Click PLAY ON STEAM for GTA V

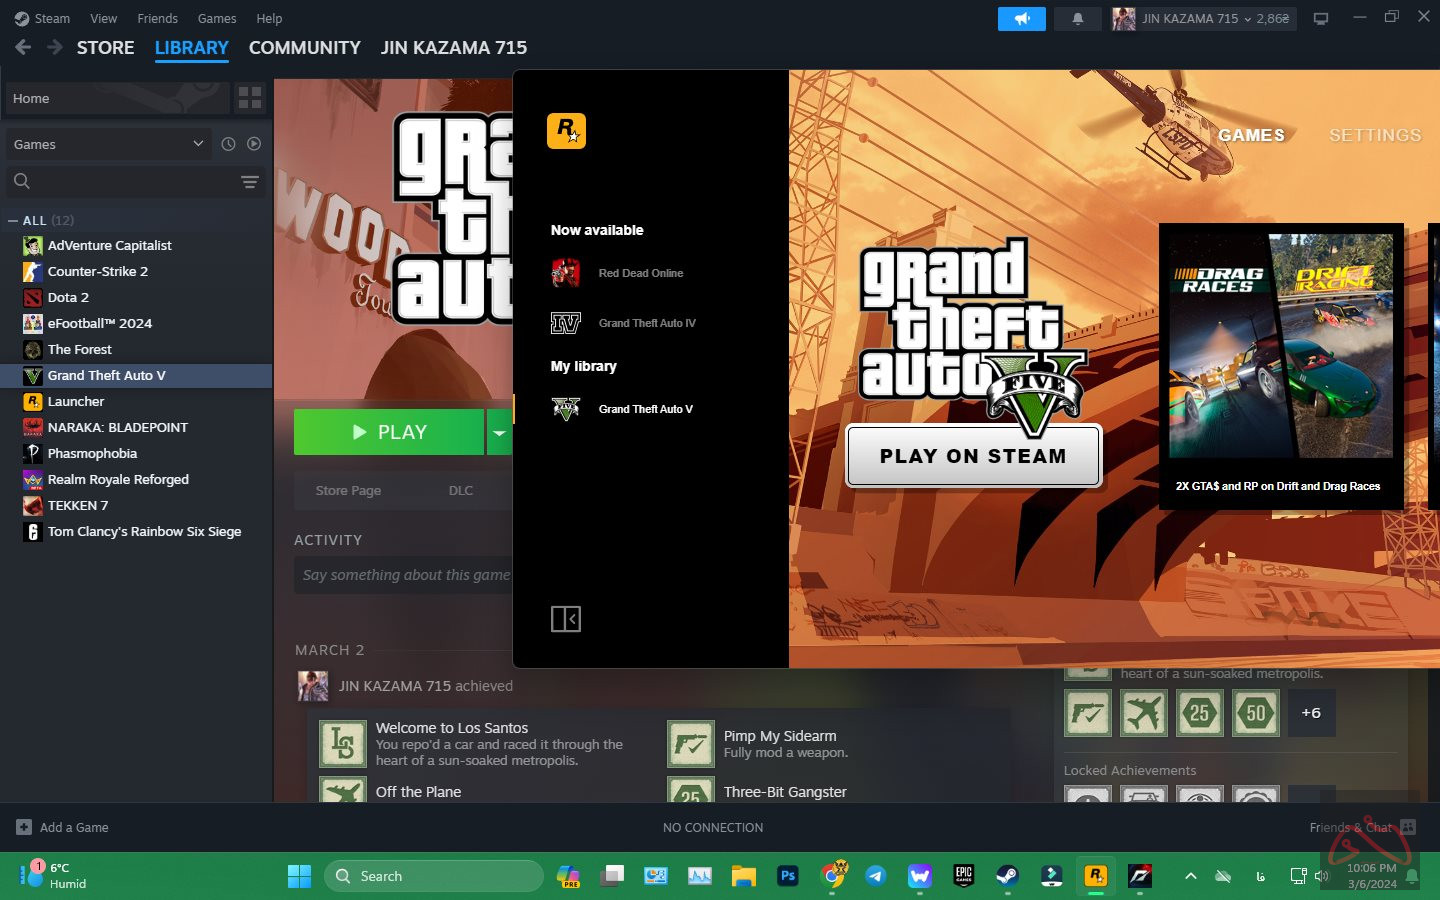click(972, 456)
